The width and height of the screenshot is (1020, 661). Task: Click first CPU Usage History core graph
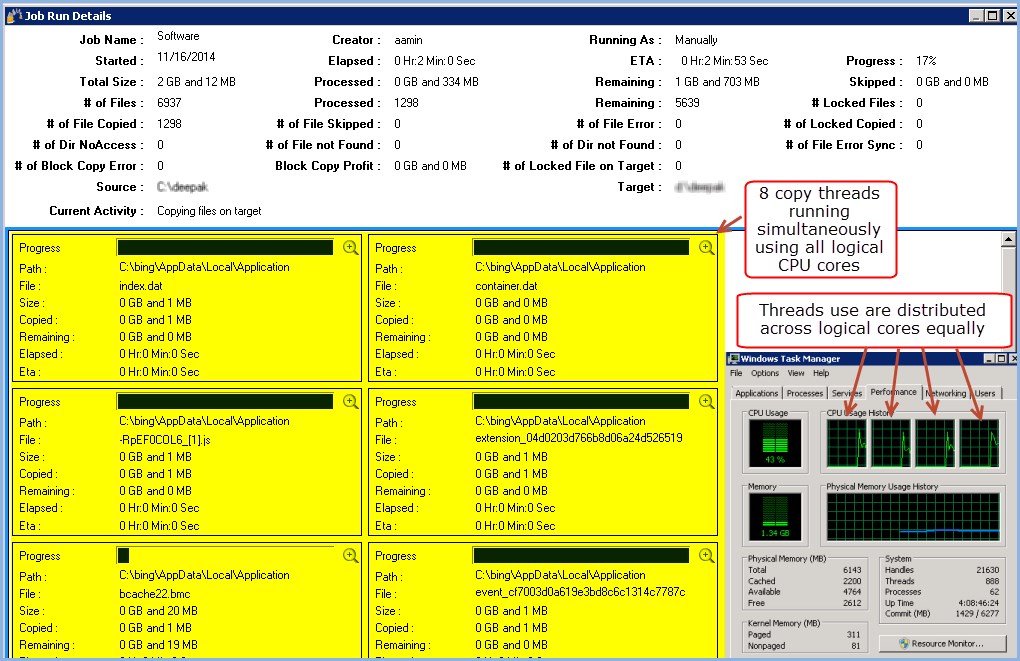[847, 443]
